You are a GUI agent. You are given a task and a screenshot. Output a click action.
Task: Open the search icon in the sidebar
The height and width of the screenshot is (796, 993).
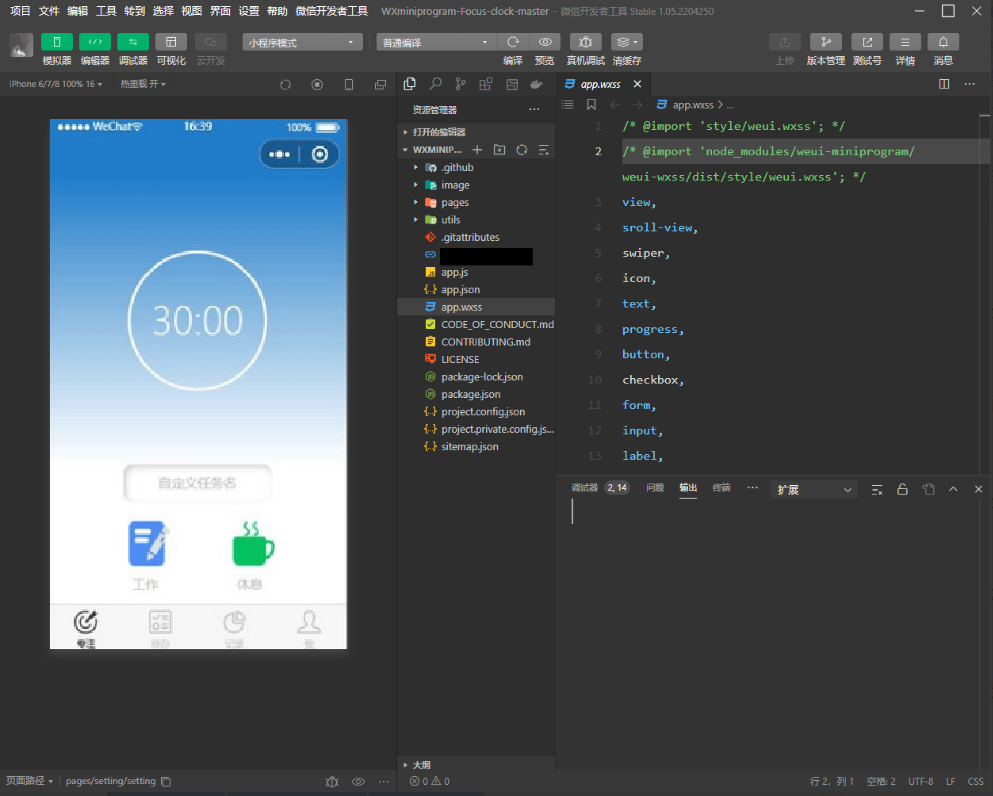(436, 84)
